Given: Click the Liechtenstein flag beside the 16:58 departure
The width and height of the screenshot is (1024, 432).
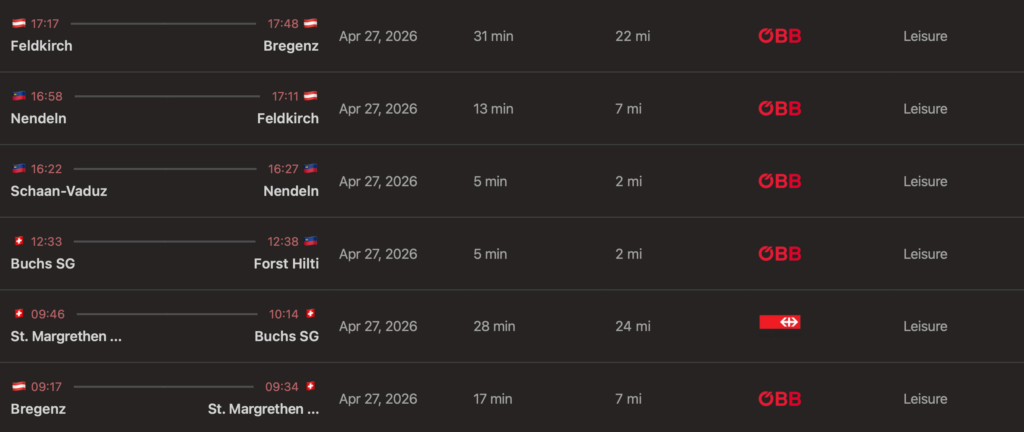Looking at the screenshot, I should pos(18,96).
